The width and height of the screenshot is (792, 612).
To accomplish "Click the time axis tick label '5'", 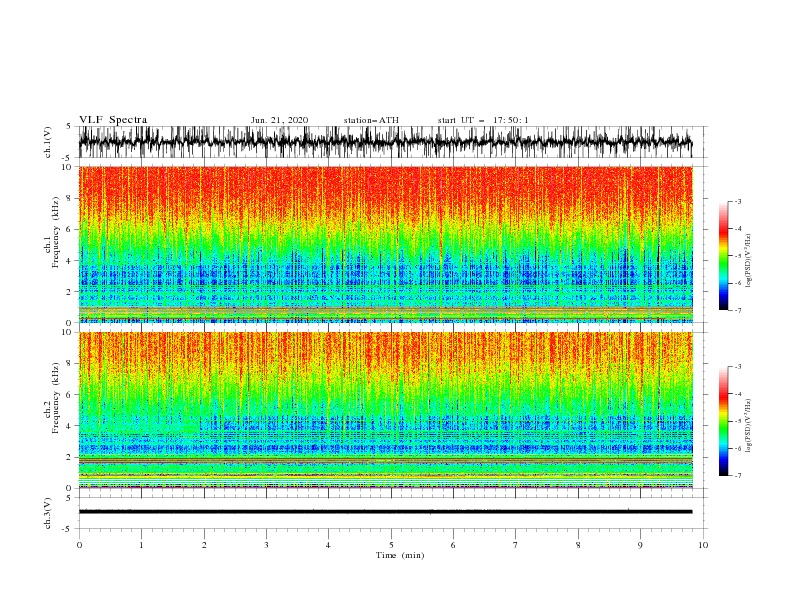I will pos(391,545).
